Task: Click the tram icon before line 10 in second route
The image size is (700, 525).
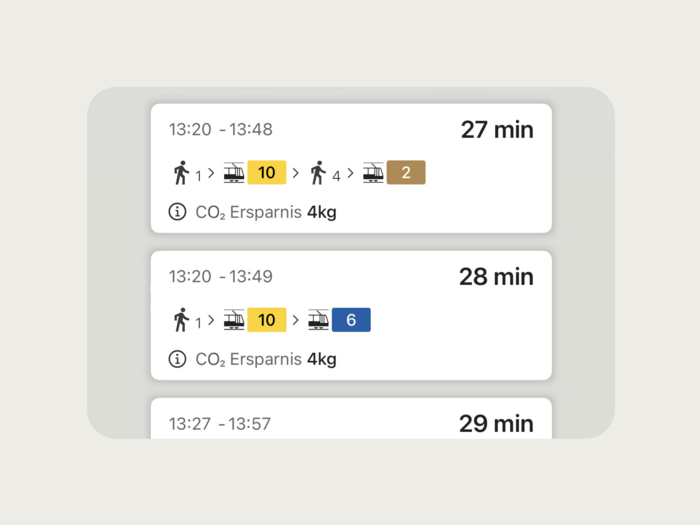Action: [x=234, y=320]
